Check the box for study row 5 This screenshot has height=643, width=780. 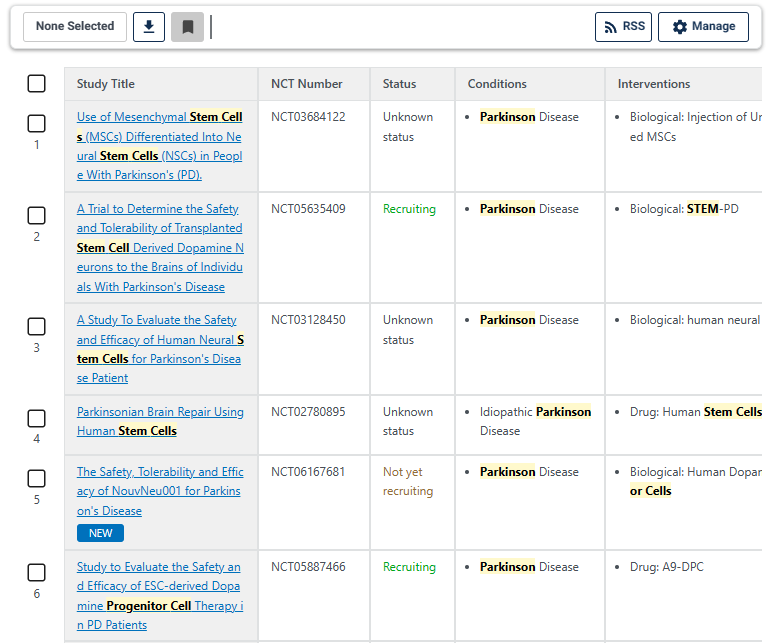click(x=36, y=478)
